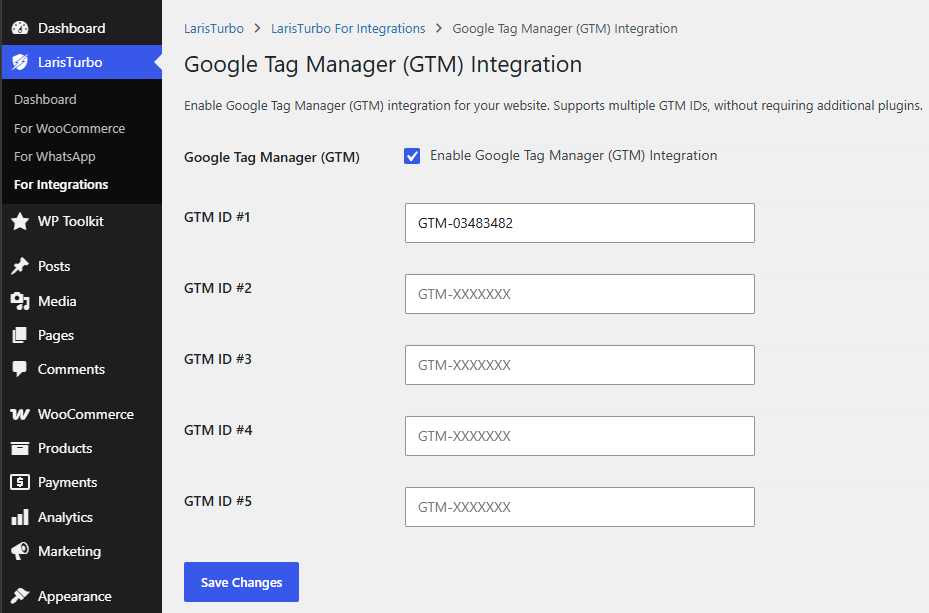929x613 pixels.
Task: Click the 'GTM ID #4' label
Action: click(218, 430)
